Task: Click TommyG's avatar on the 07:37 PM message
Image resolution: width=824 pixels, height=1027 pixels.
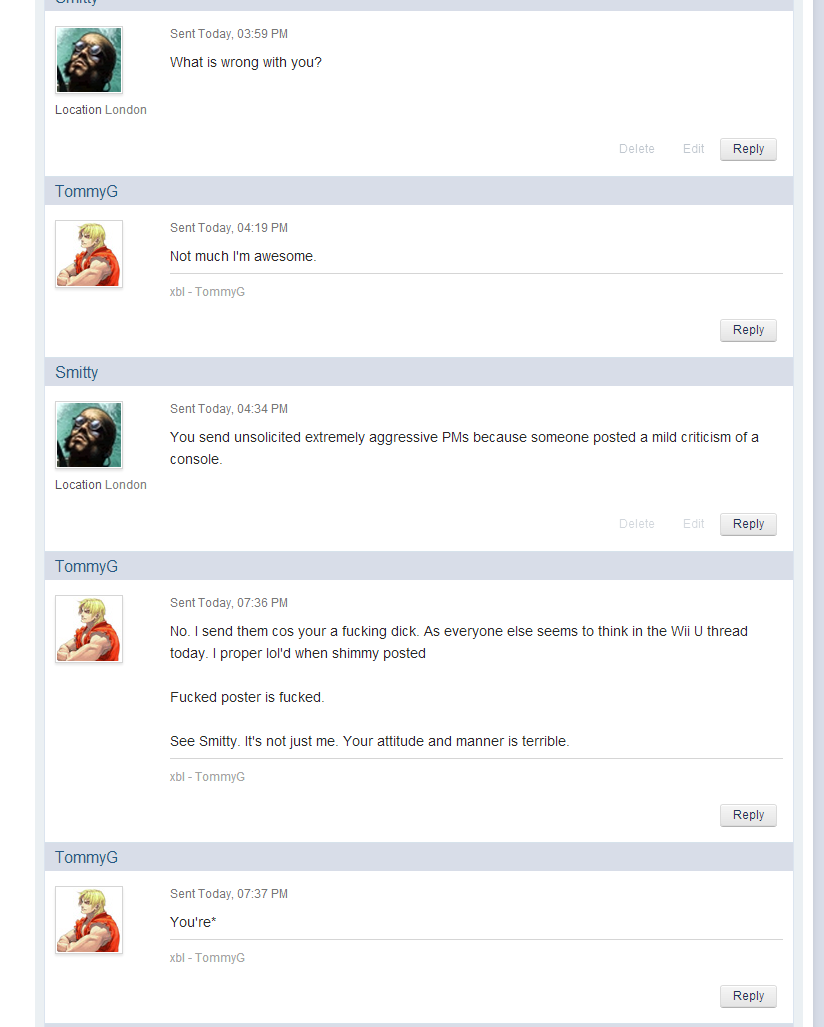Action: click(88, 920)
